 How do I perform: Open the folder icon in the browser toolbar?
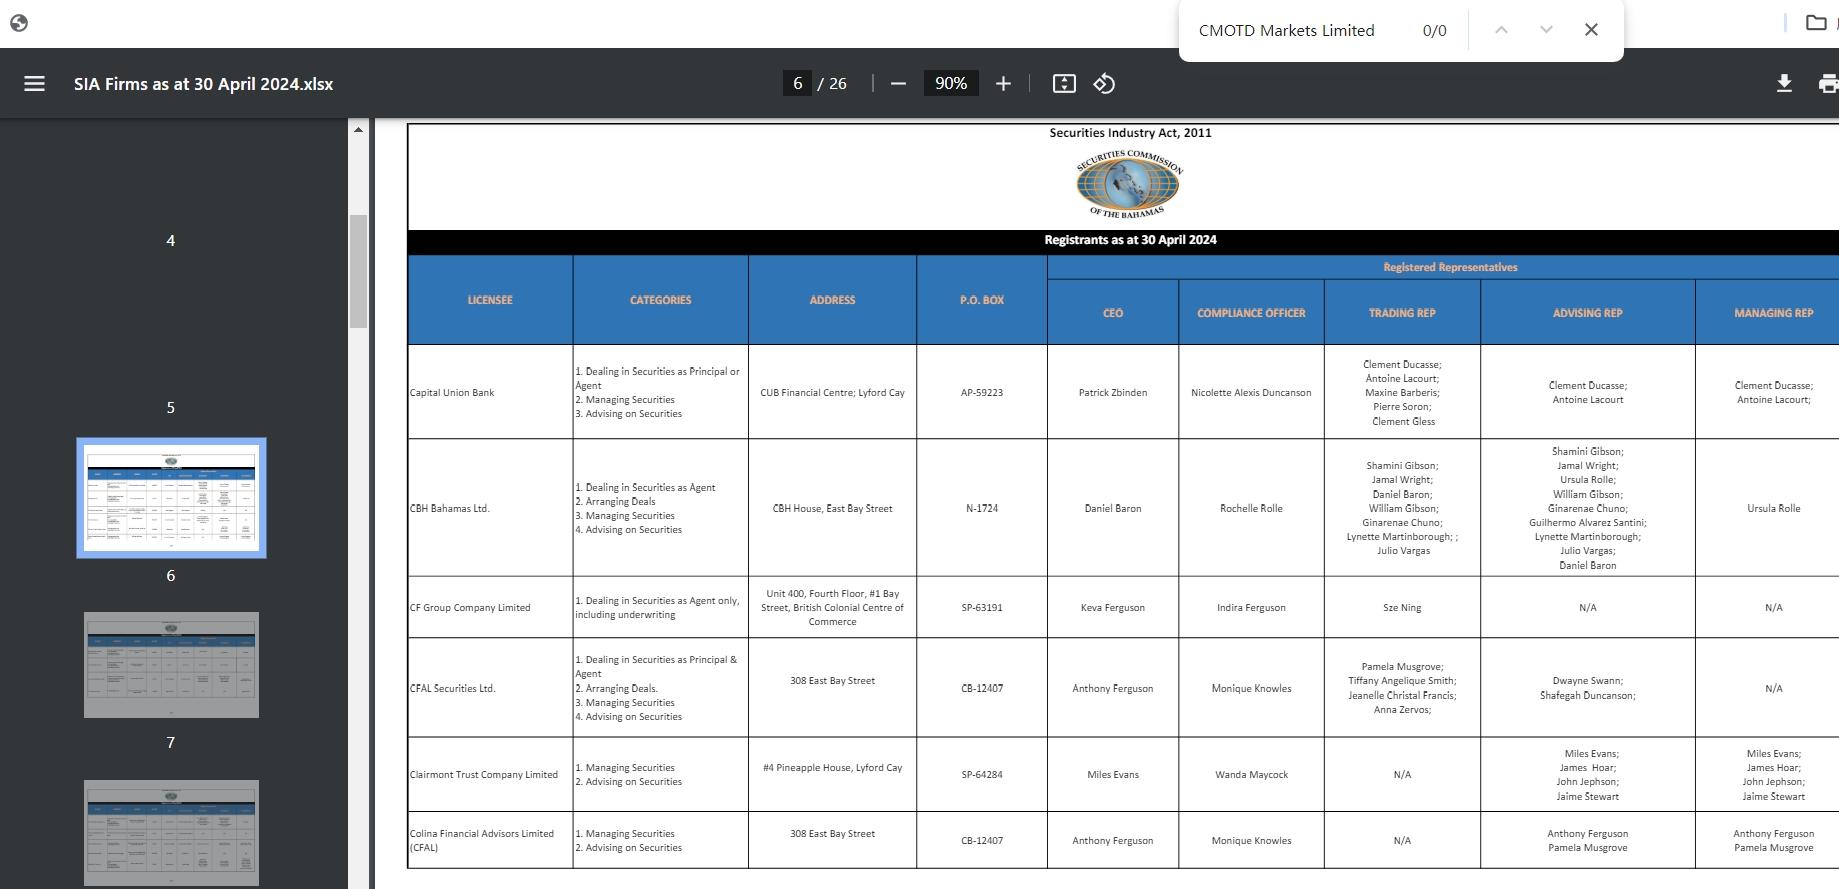point(1816,22)
